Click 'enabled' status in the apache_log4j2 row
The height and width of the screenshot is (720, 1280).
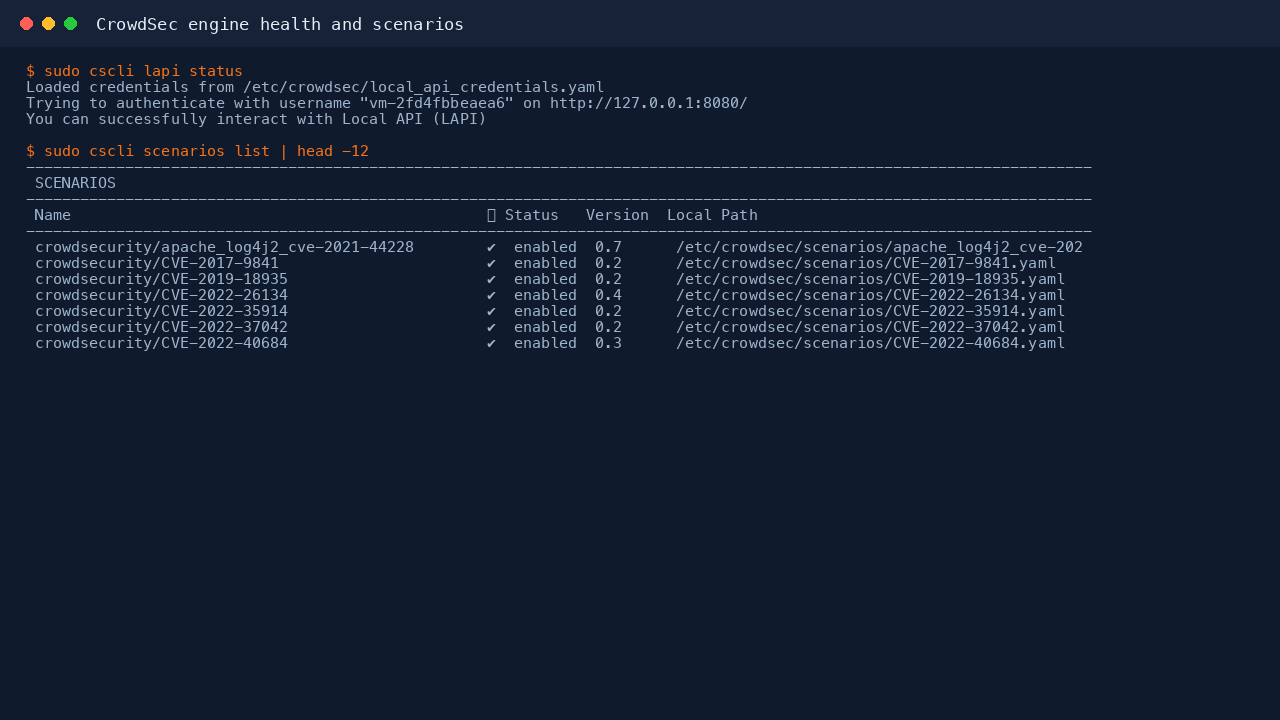click(x=545, y=247)
